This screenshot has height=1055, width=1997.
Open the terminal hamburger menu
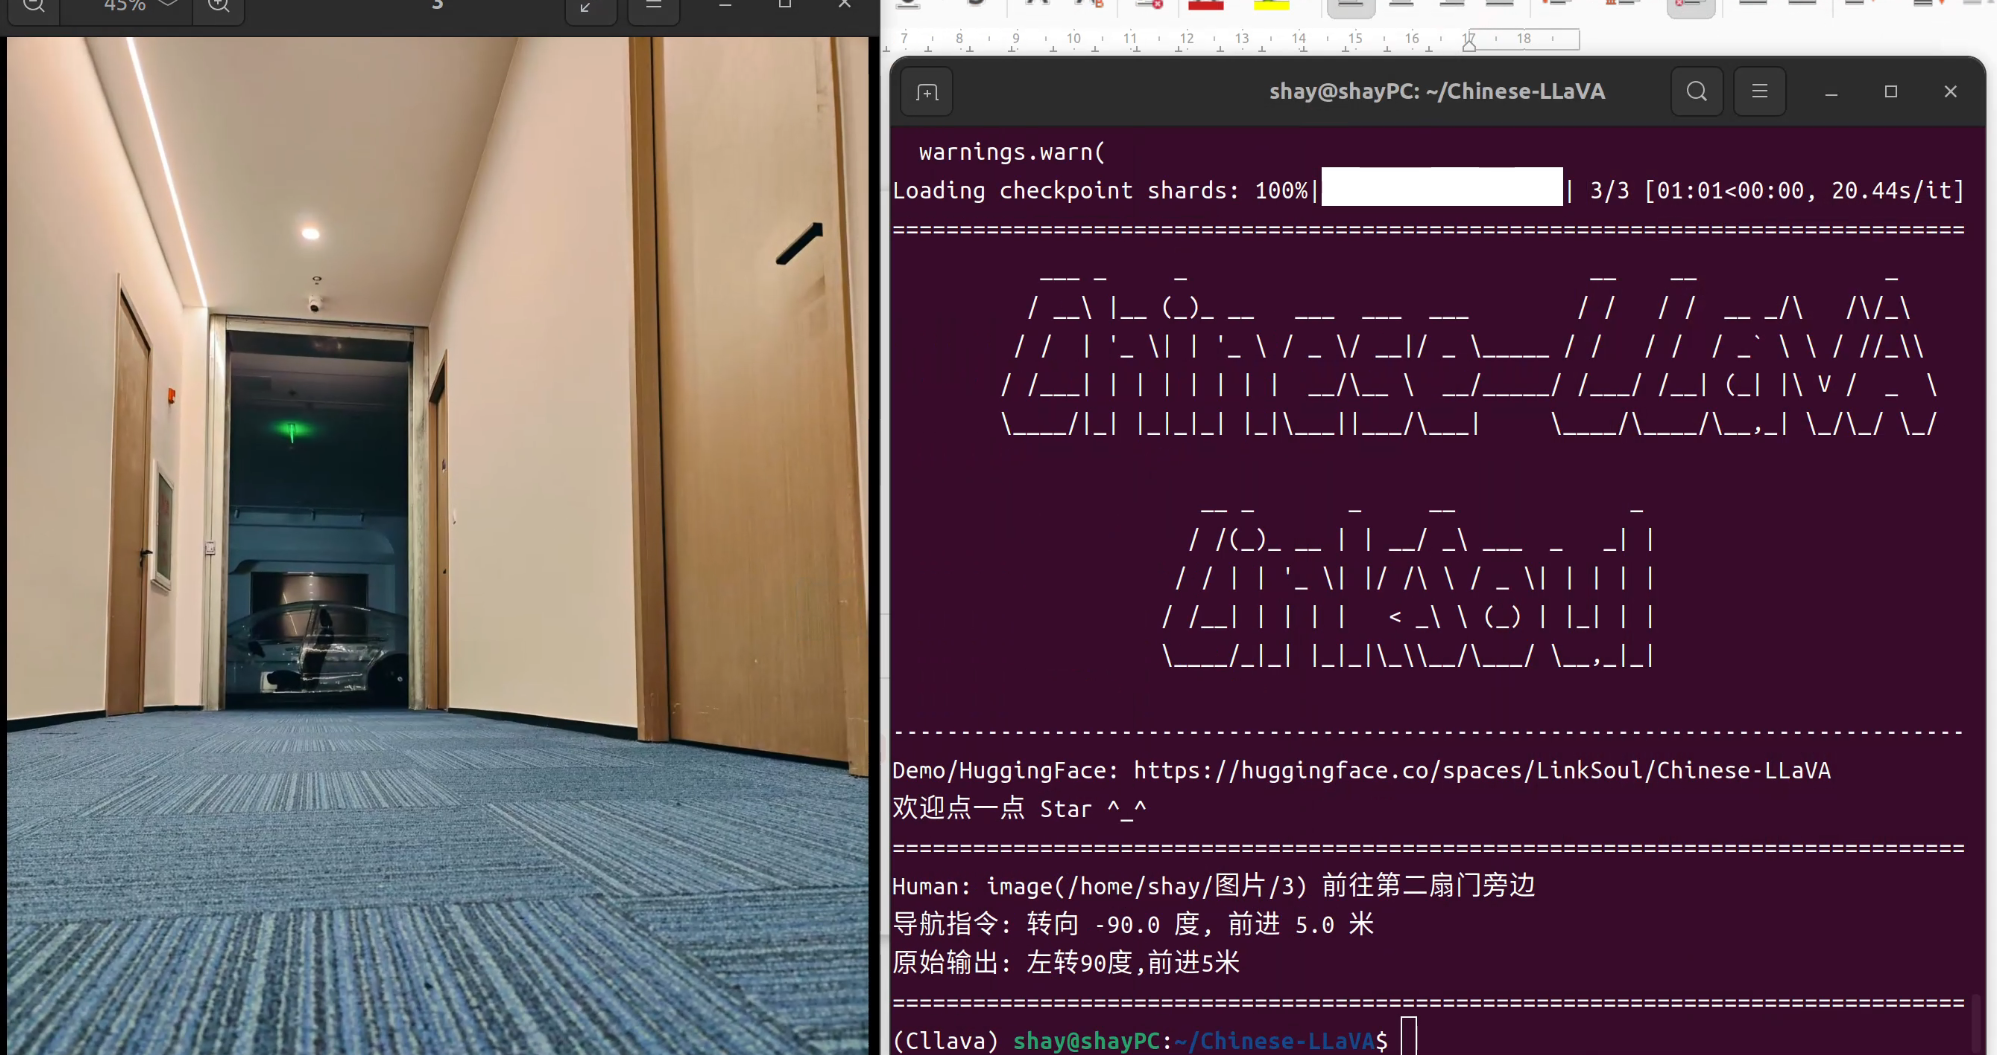[1760, 92]
